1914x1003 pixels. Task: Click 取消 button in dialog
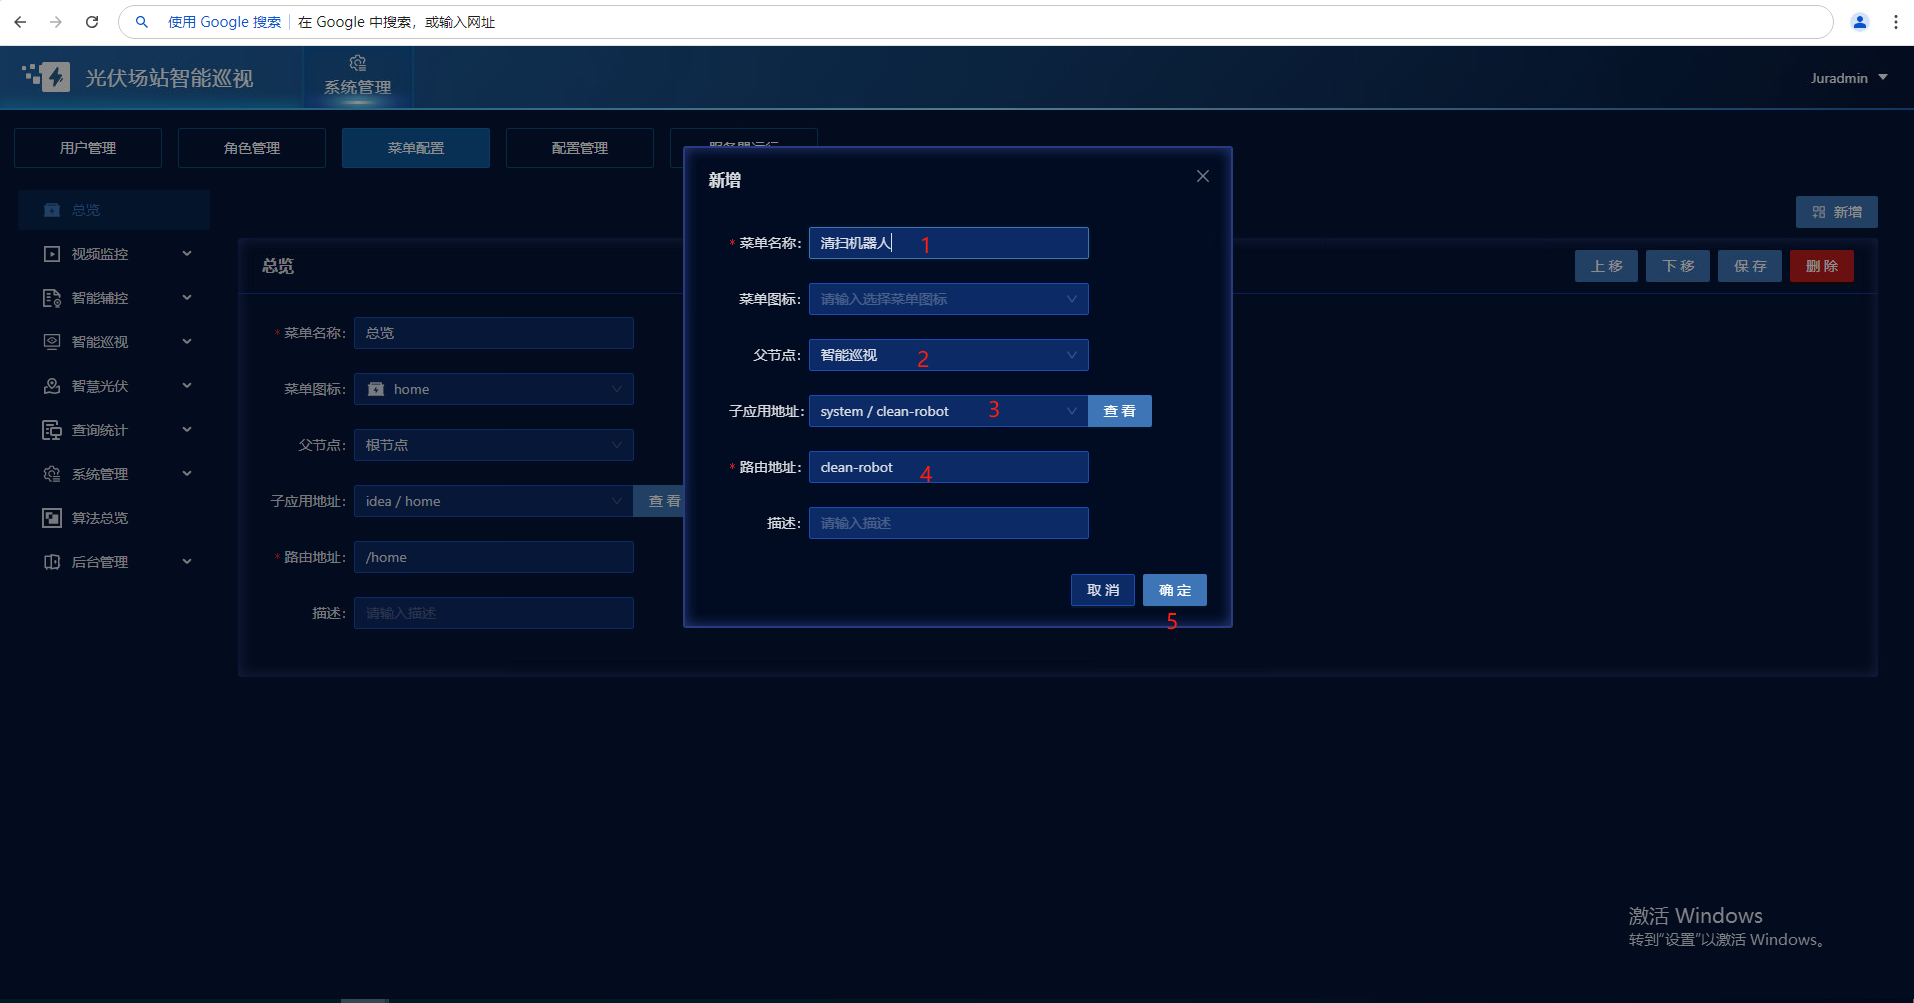click(1103, 590)
